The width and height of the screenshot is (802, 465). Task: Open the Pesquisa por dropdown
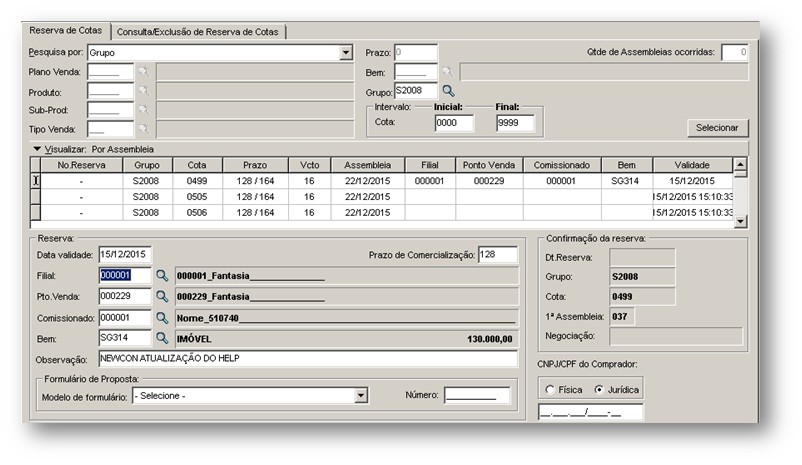346,53
